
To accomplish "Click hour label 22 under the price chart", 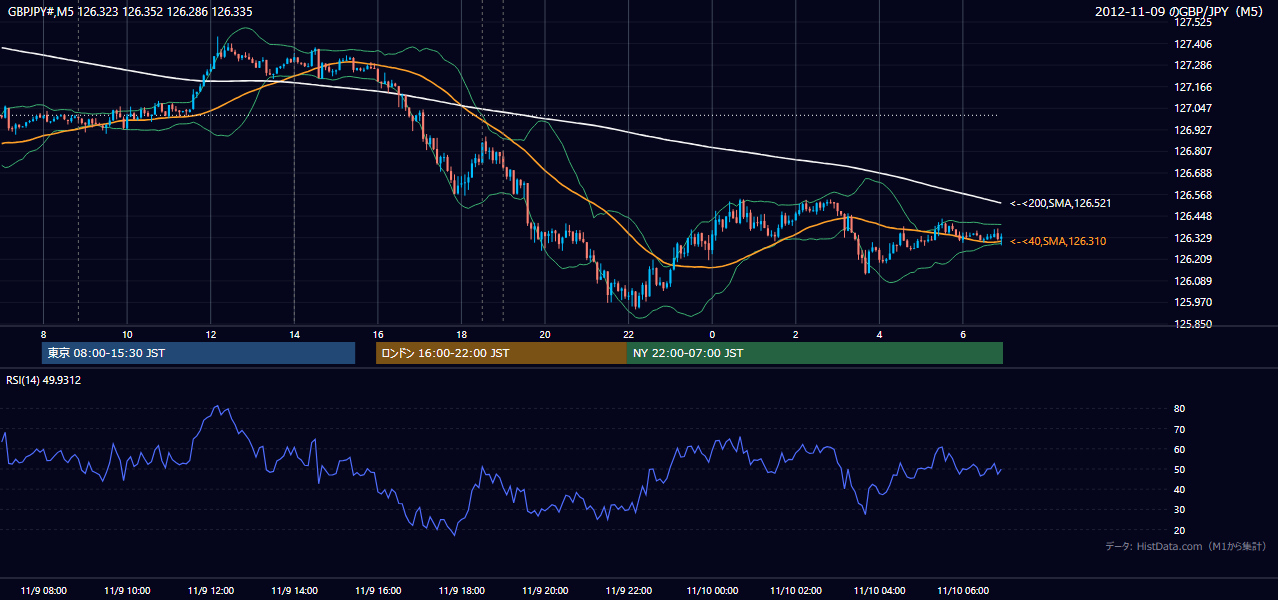I will point(628,333).
